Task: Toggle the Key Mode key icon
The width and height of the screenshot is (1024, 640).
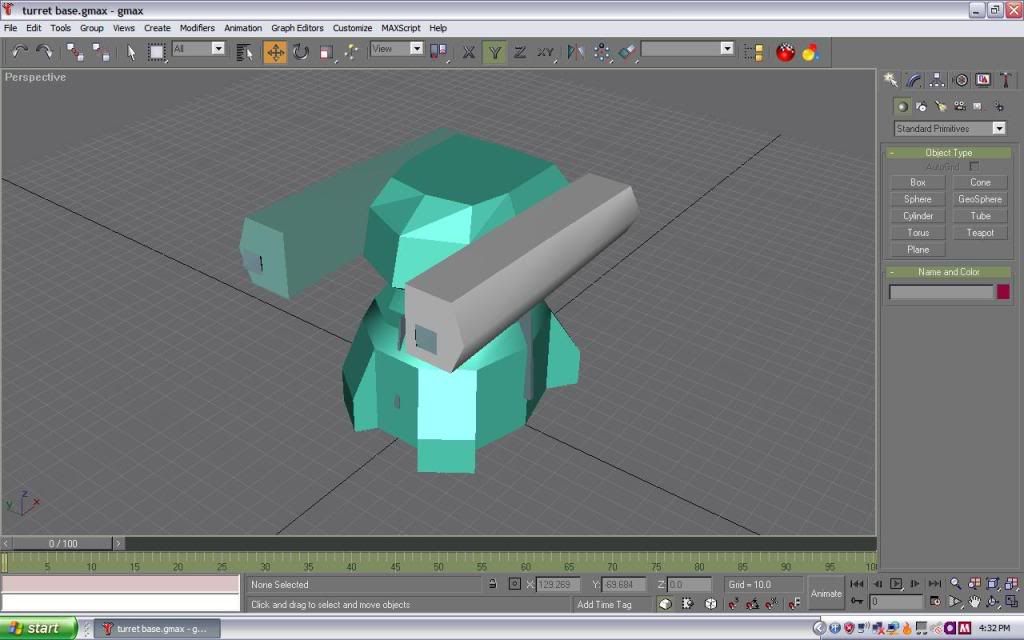Action: 857,601
